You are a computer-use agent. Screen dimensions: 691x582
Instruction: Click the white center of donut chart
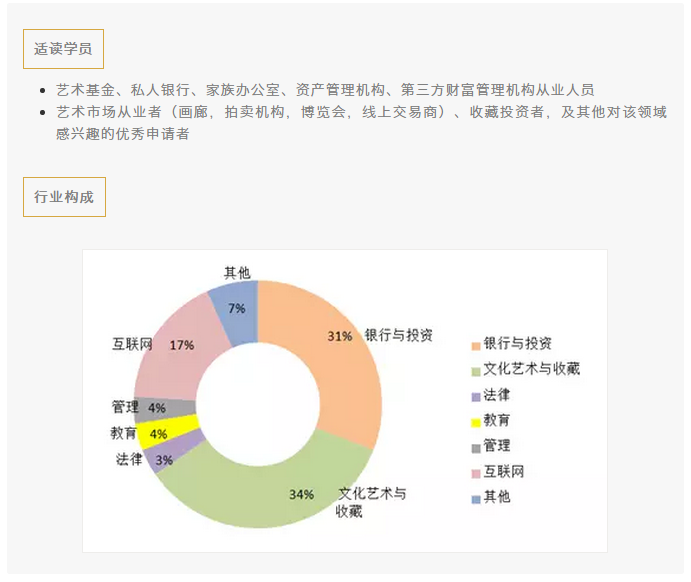coord(258,404)
